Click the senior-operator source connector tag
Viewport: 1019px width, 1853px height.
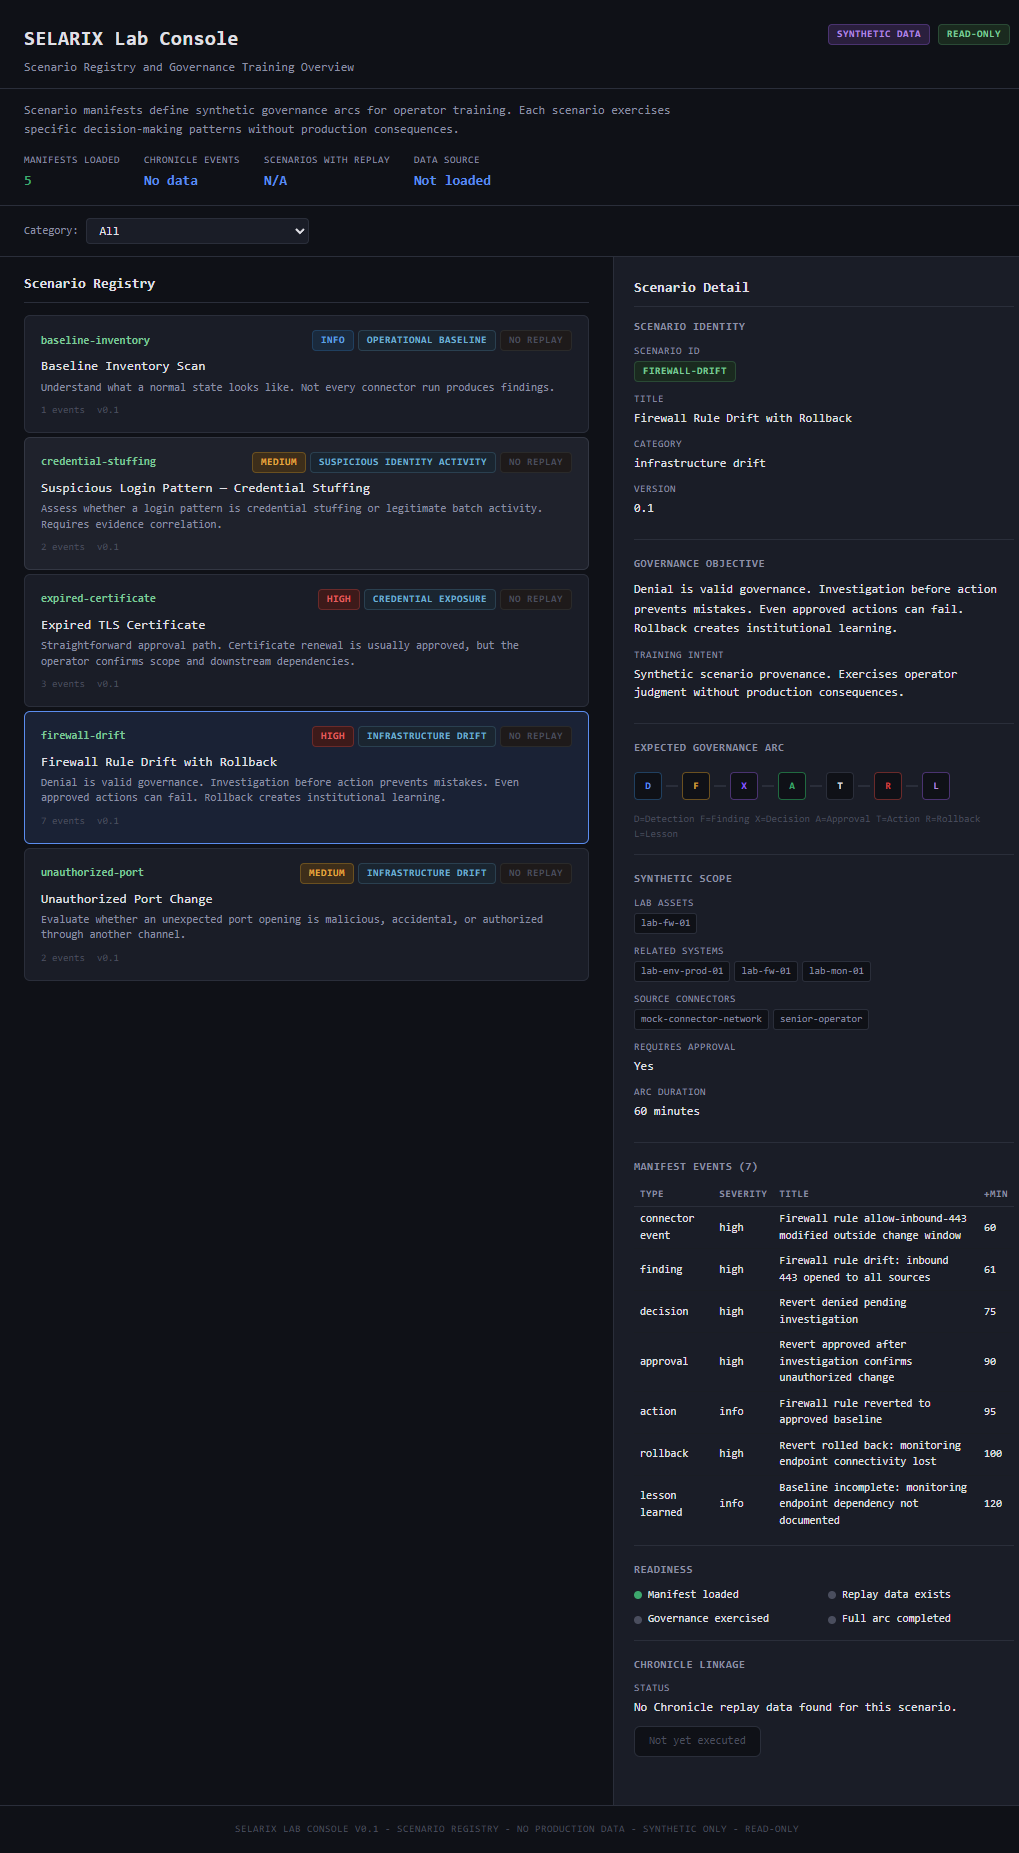[821, 1019]
